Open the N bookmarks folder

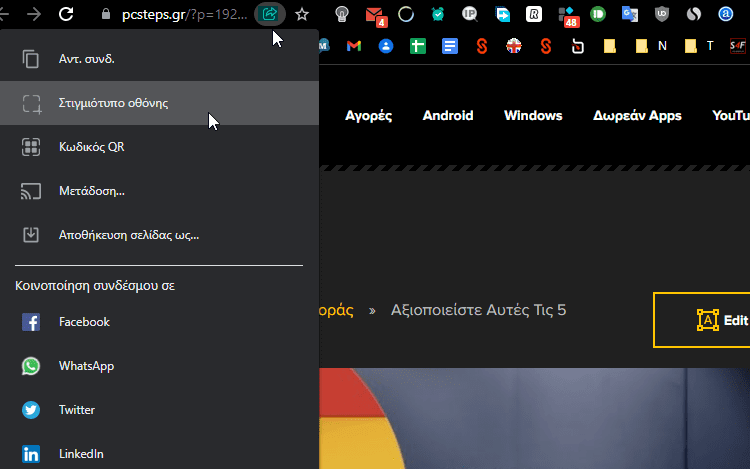point(651,46)
